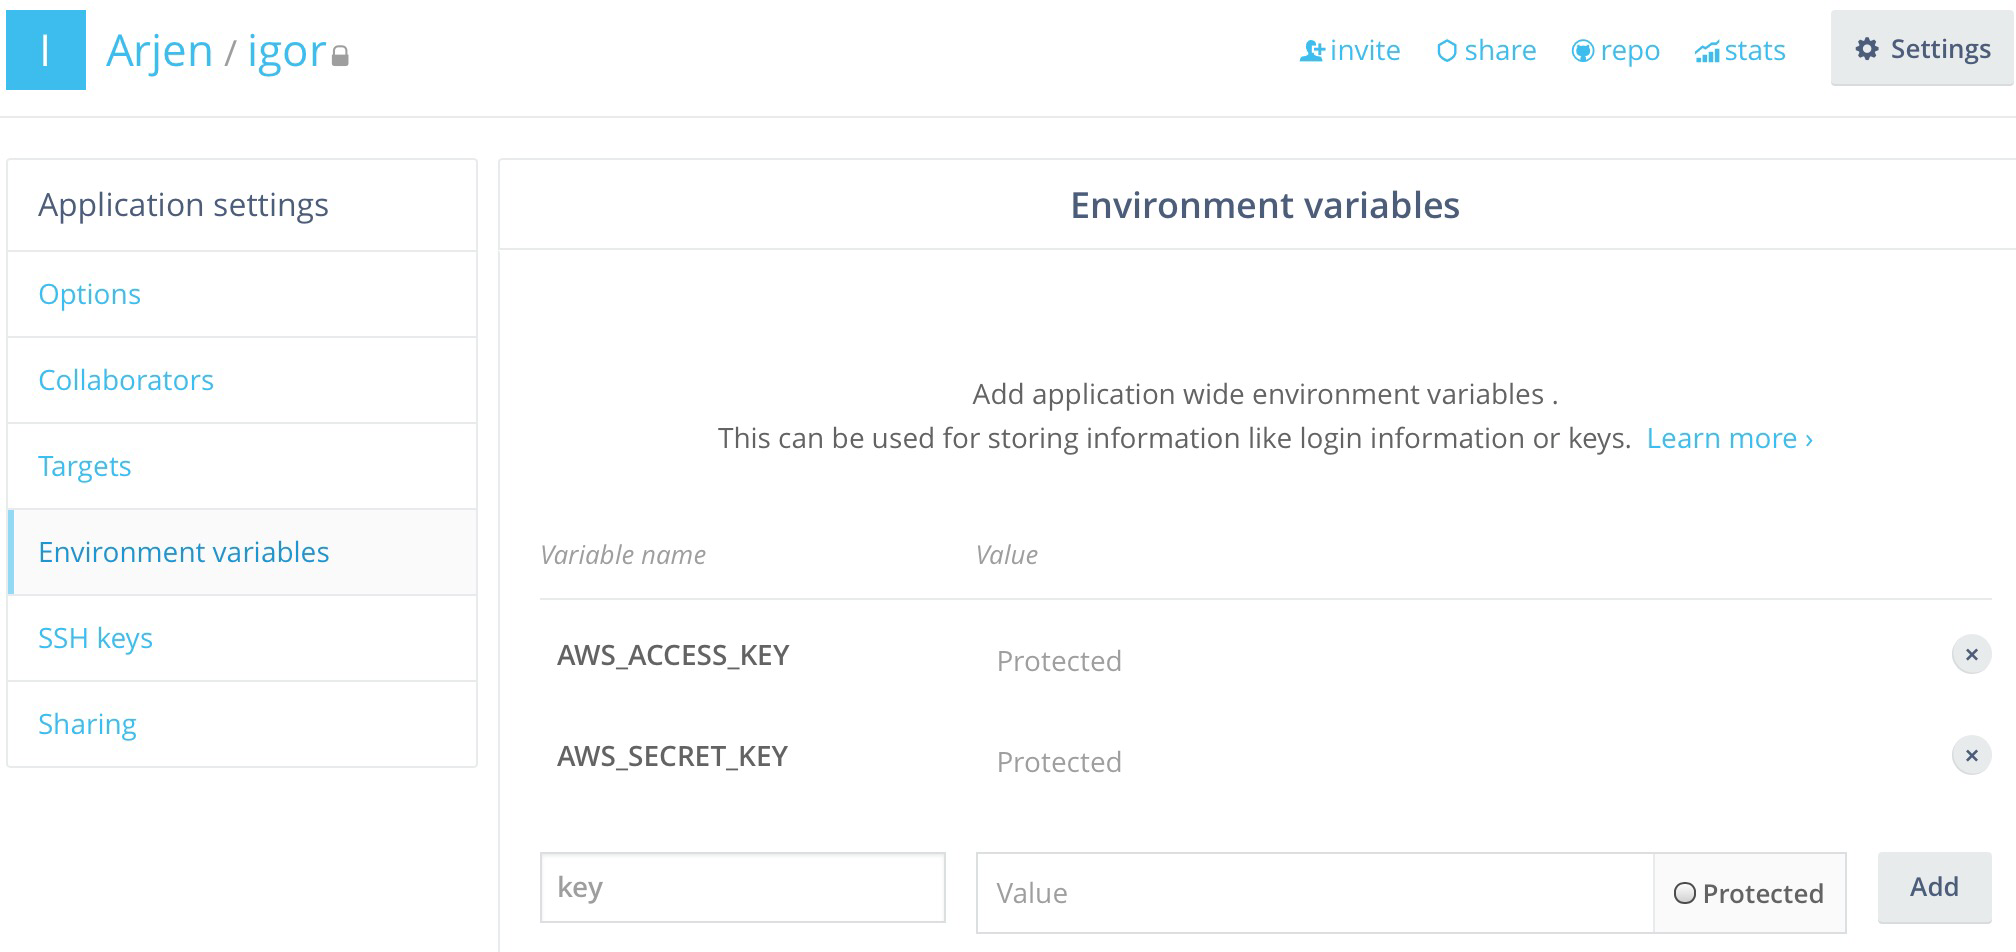Click the Add button
Image resolution: width=2016 pixels, height=952 pixels.
1934,887
